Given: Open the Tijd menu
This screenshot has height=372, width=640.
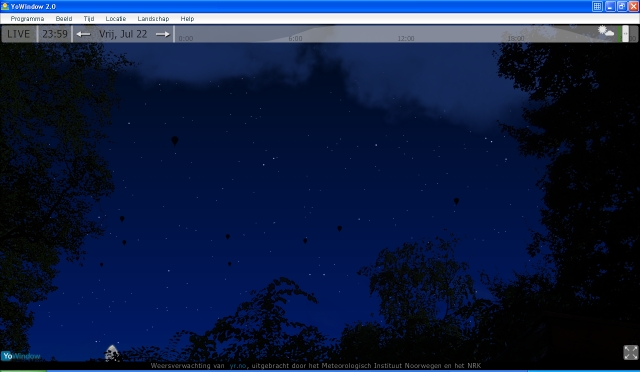Looking at the screenshot, I should pyautogui.click(x=89, y=19).
